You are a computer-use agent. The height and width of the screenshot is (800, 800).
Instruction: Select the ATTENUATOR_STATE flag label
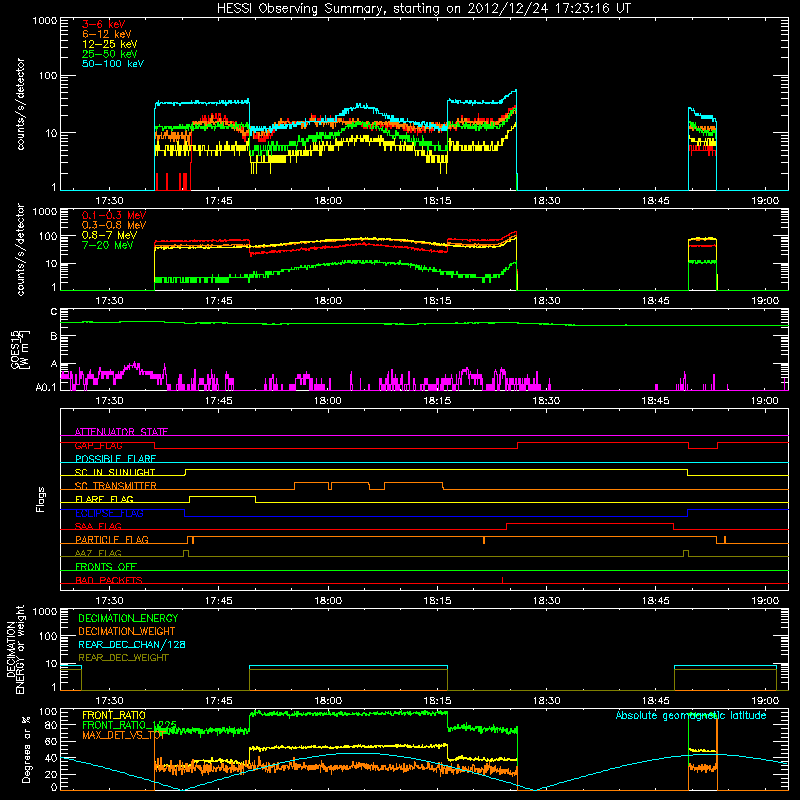tap(121, 432)
